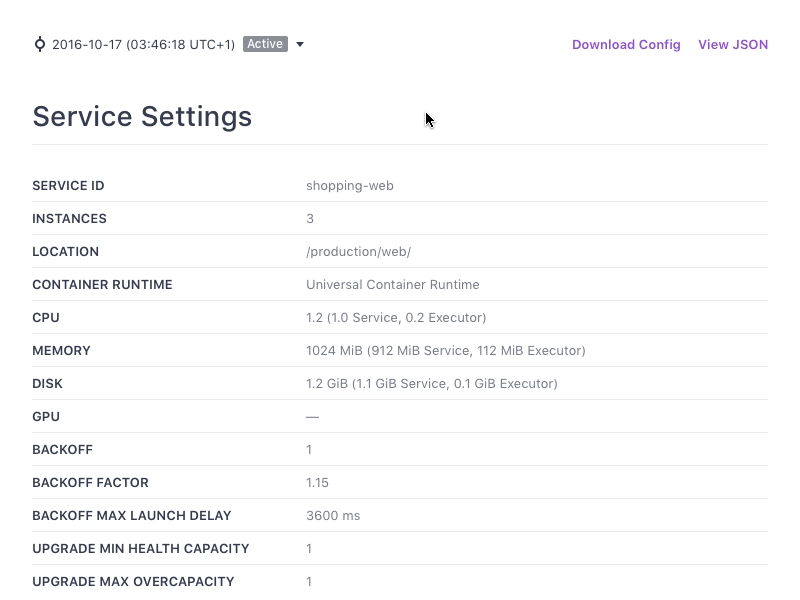Select the CPU allocation row

click(x=396, y=317)
